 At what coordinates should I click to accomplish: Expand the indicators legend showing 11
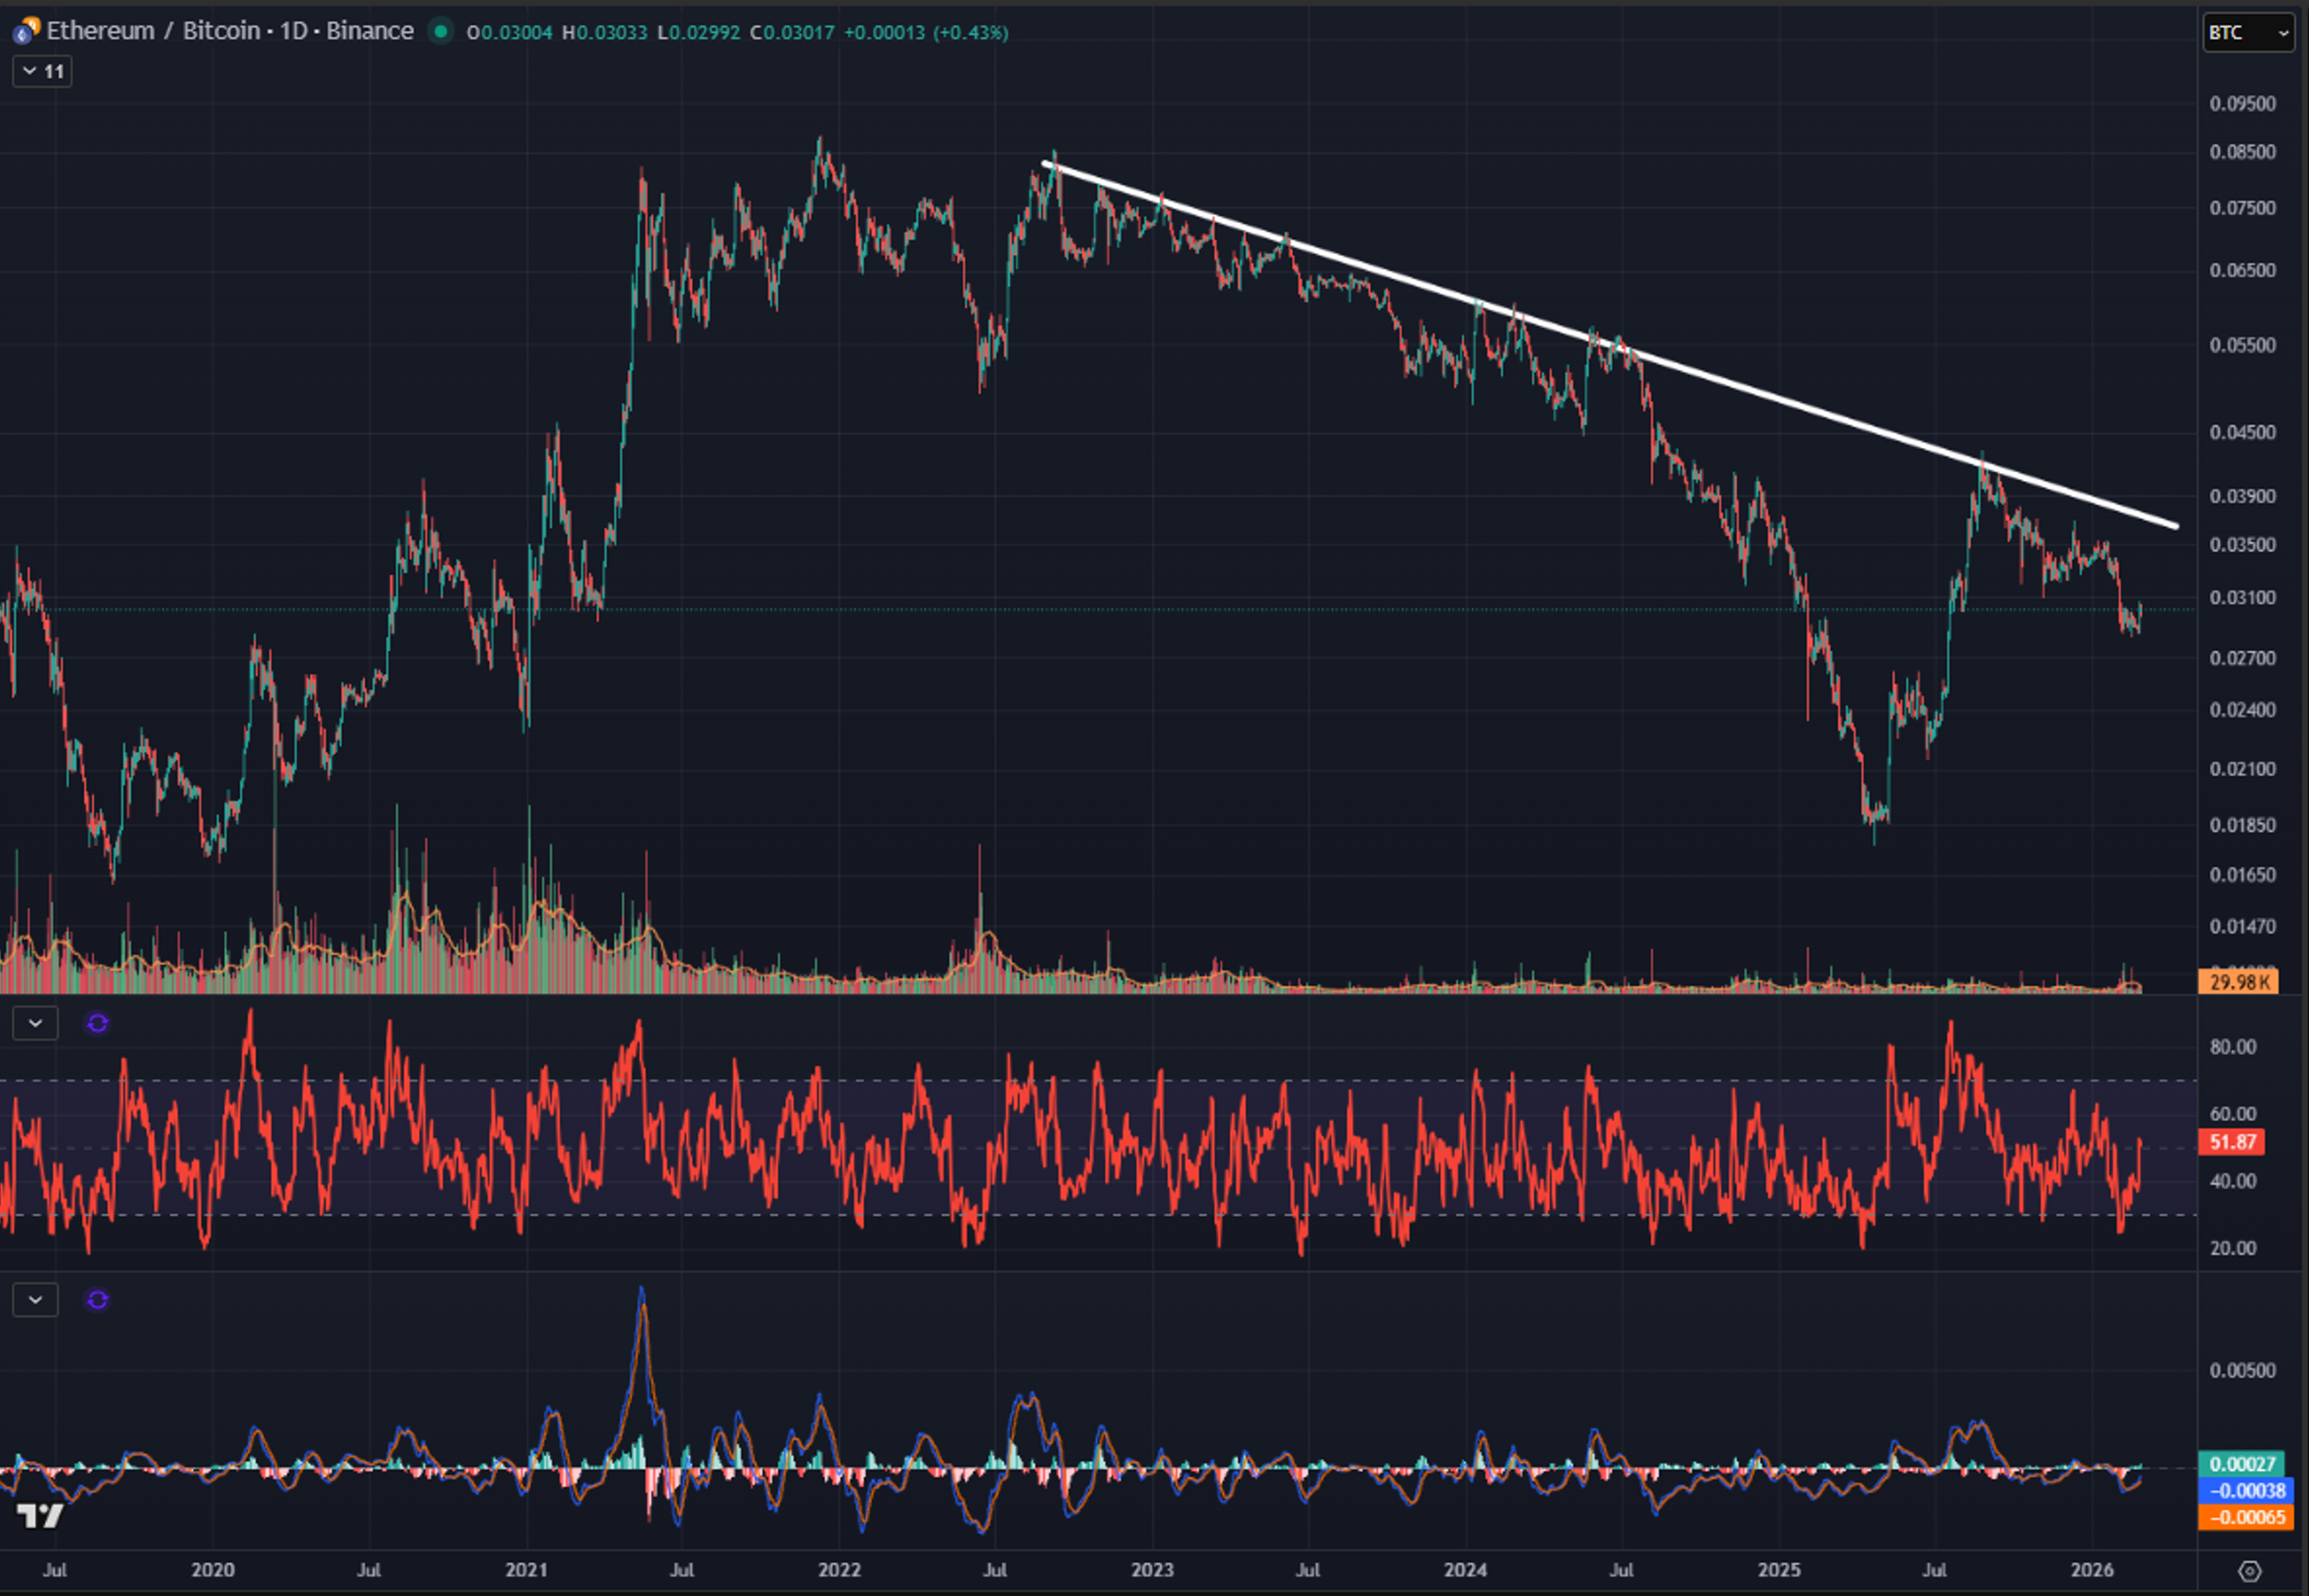[42, 71]
